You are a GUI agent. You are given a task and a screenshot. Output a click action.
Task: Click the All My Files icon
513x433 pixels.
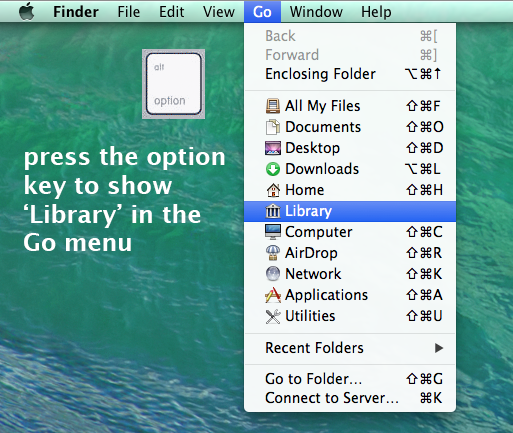[x=273, y=106]
